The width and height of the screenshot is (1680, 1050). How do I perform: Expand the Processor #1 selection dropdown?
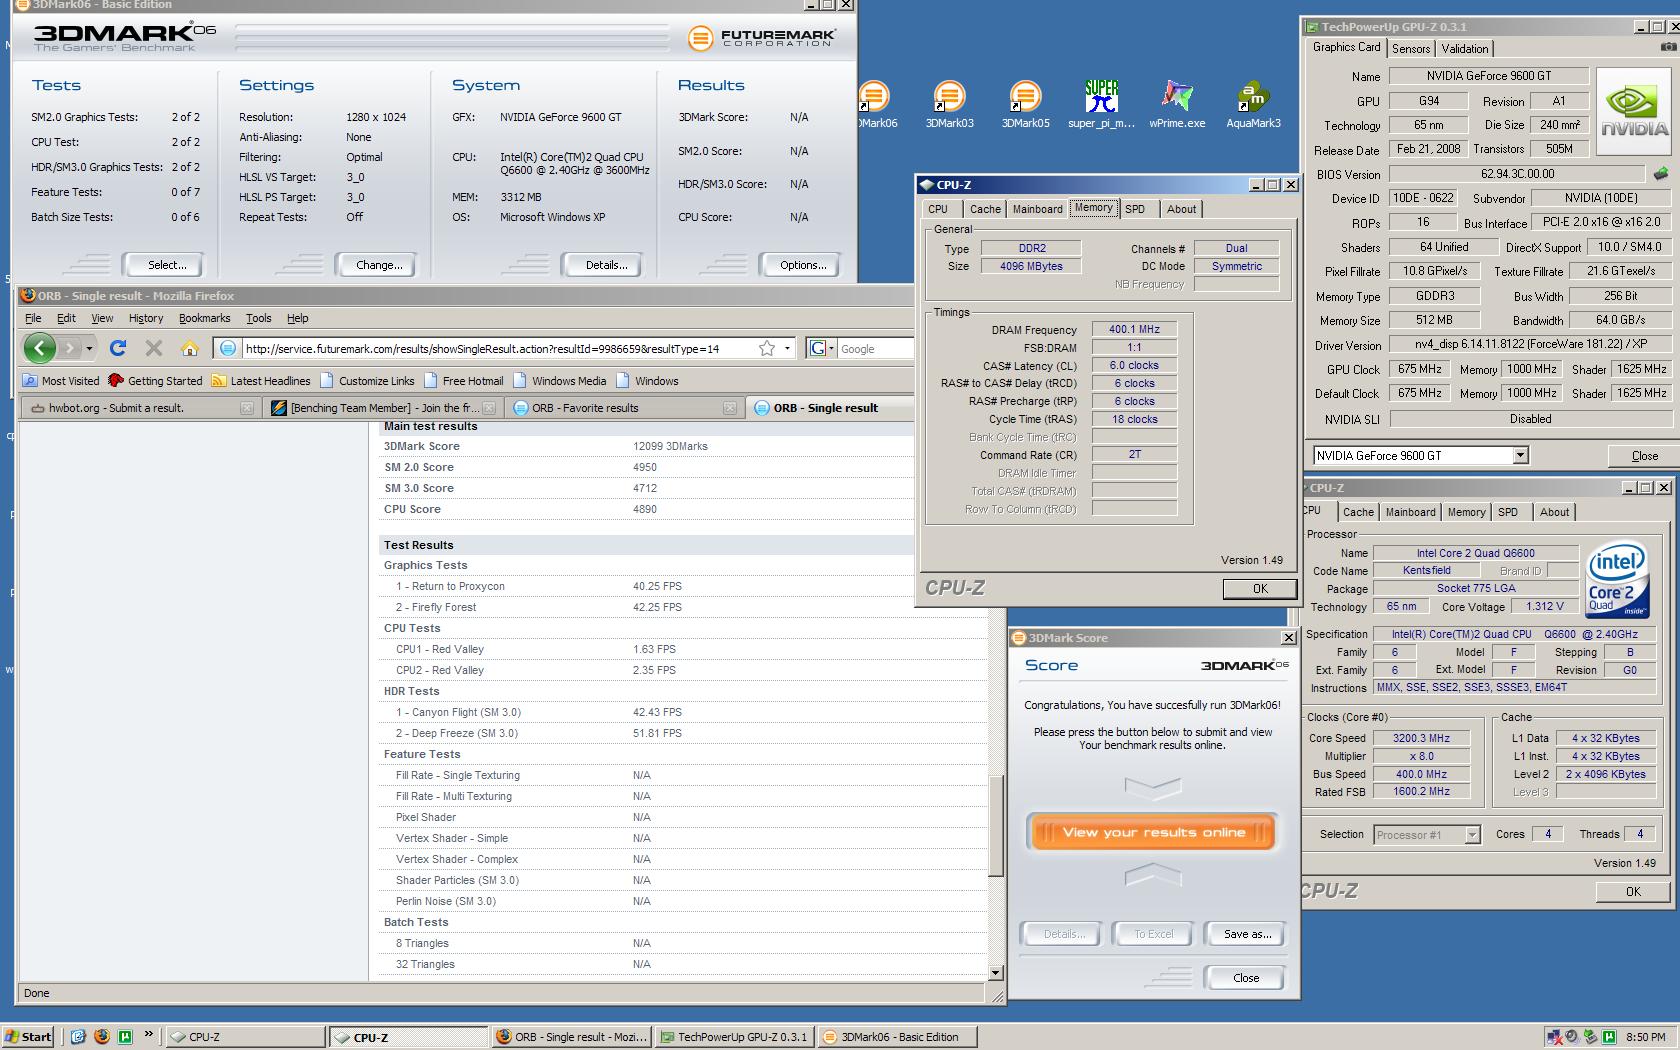(x=1472, y=835)
